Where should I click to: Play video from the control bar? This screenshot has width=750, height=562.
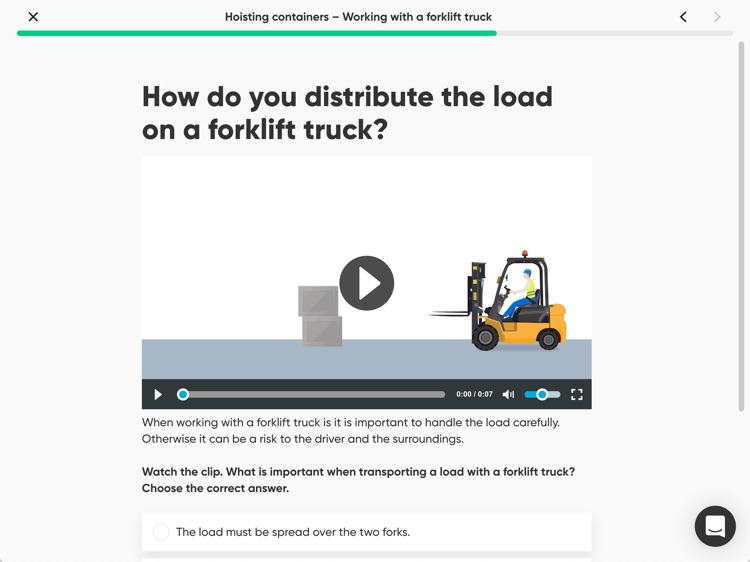click(158, 395)
